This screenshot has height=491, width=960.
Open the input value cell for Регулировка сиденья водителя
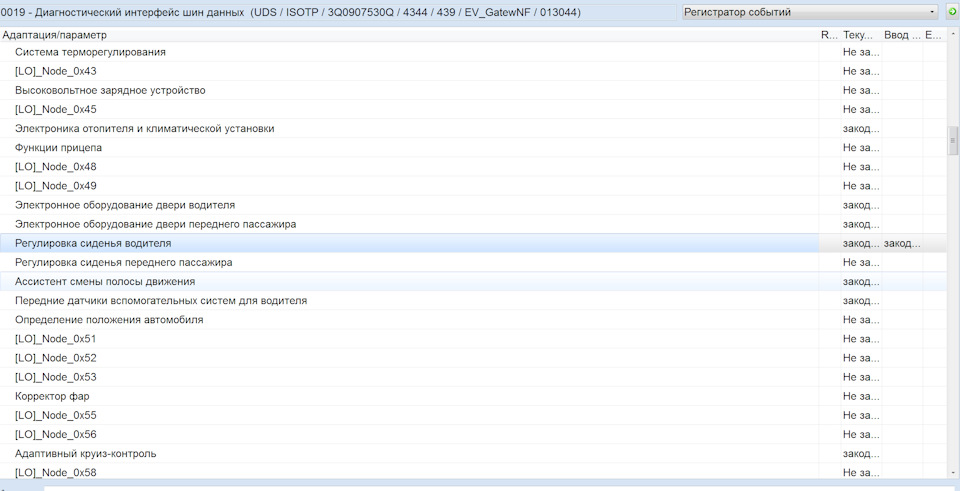(x=902, y=243)
